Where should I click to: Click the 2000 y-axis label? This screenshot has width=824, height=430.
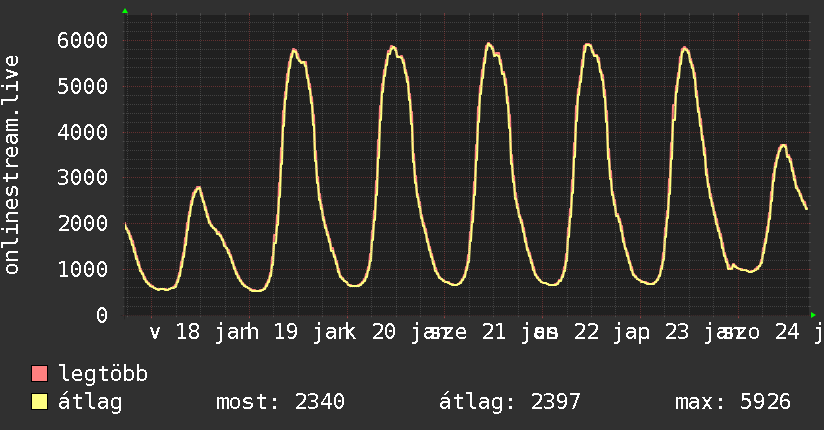coord(83,223)
